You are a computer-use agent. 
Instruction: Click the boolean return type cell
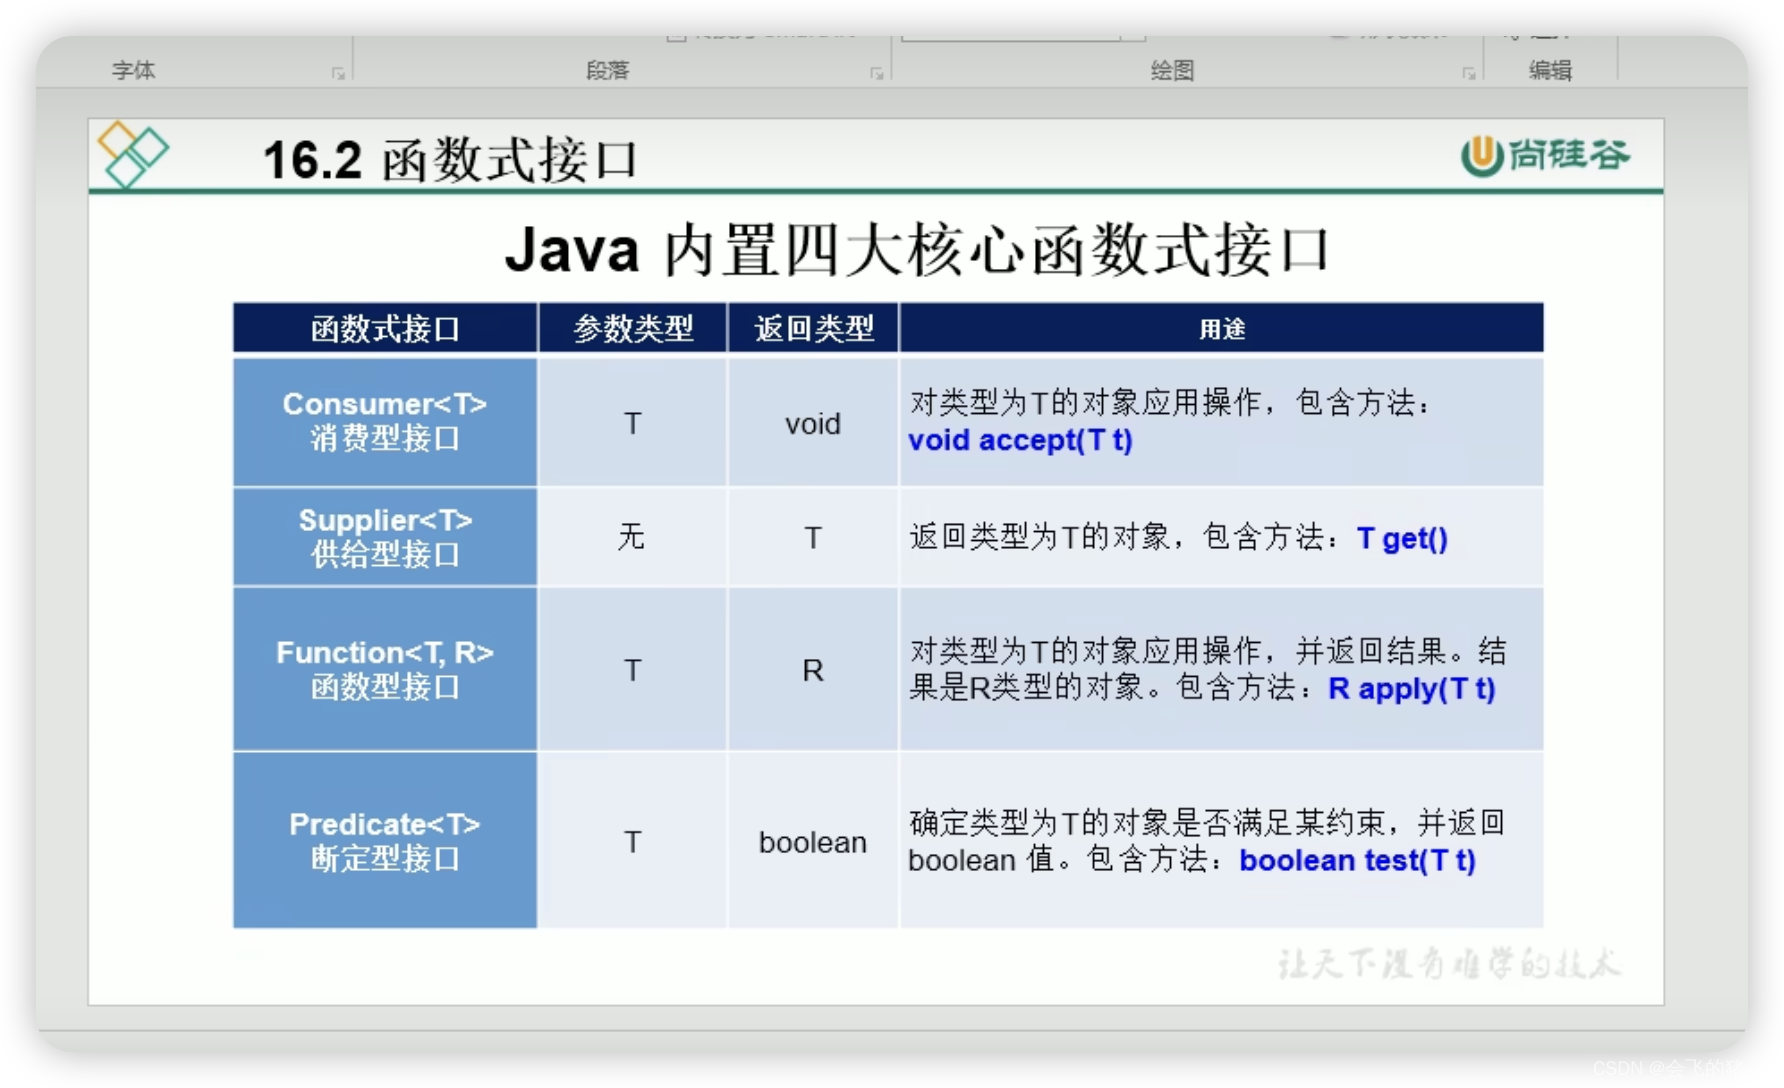coord(813,841)
